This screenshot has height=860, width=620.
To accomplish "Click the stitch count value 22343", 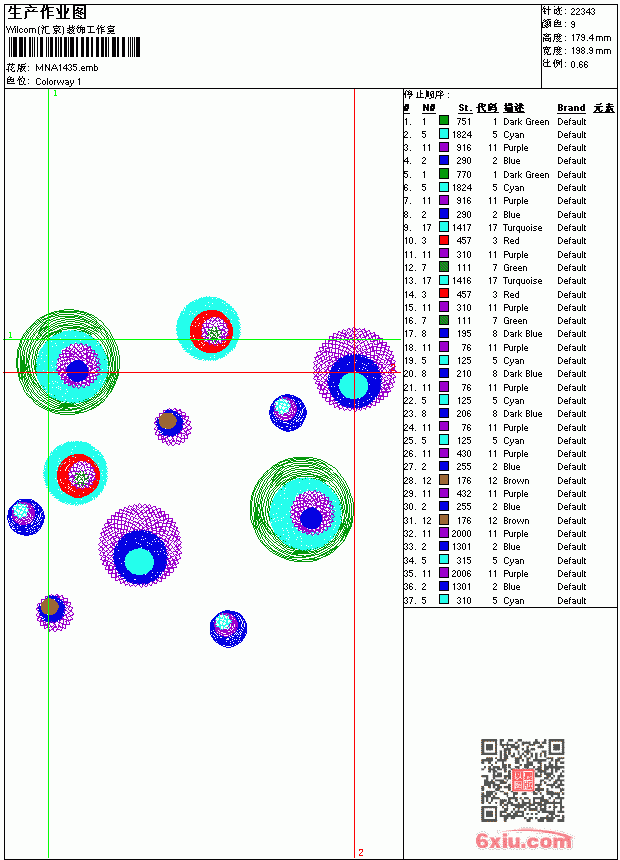I will 583,12.
